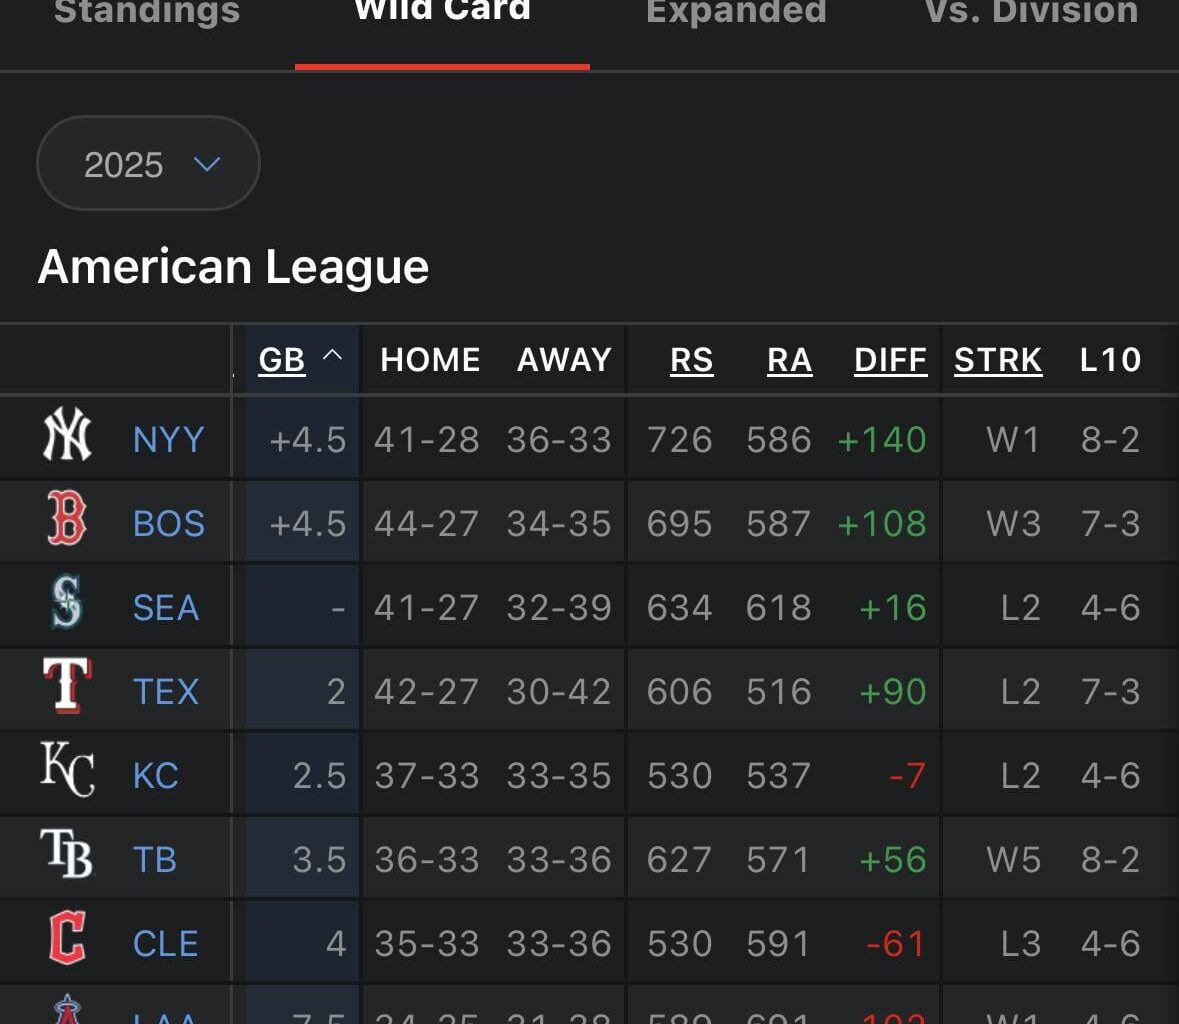Sort standings by the RS column

(x=691, y=359)
